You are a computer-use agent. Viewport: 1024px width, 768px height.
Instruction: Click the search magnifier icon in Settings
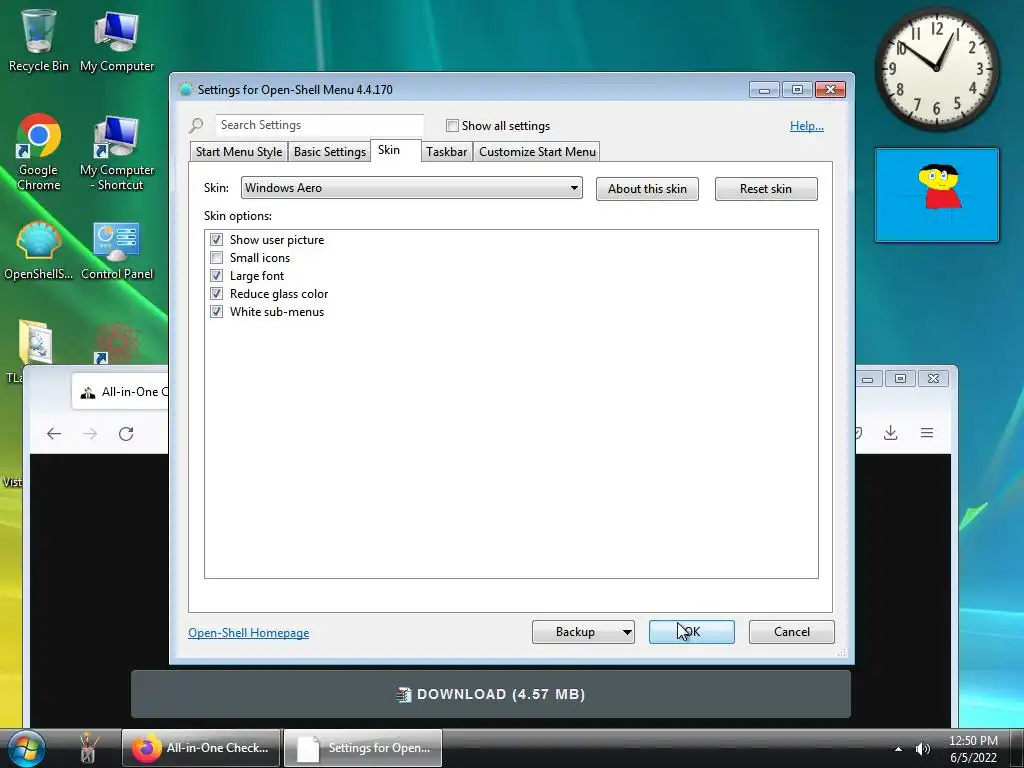click(196, 125)
